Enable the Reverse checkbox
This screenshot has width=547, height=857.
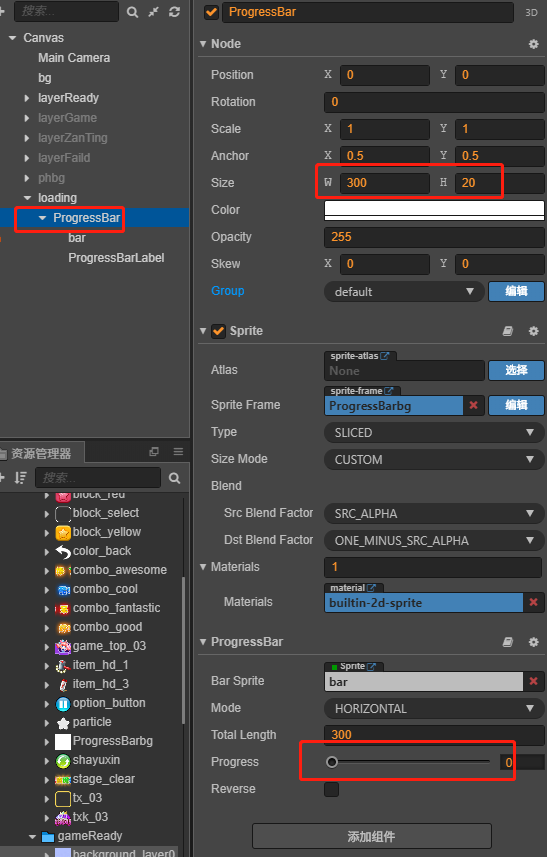coord(331,789)
